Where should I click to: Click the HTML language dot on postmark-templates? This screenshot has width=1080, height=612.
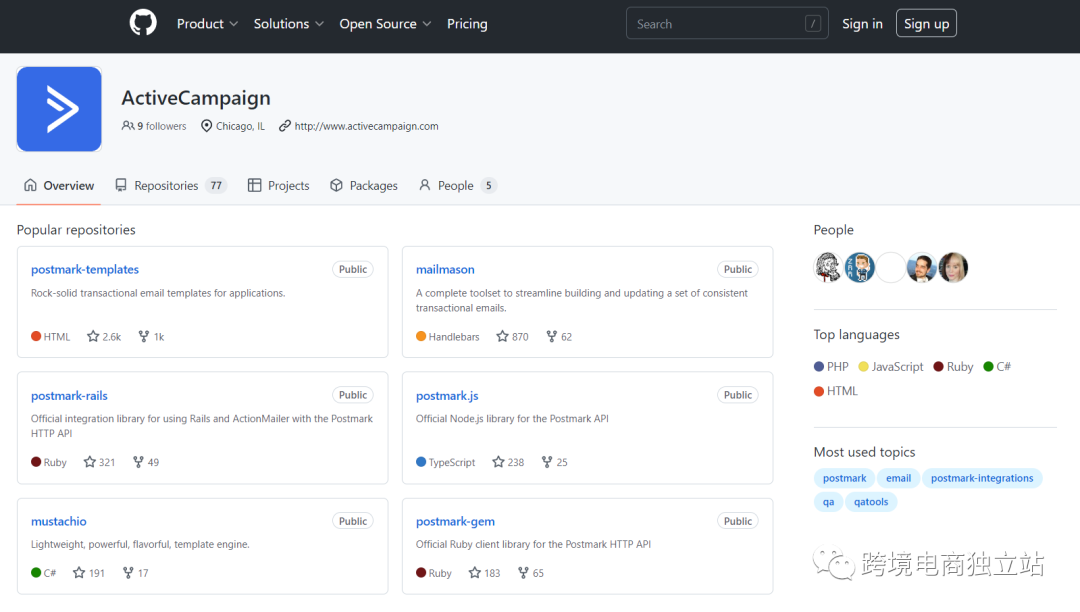pyautogui.click(x=36, y=336)
